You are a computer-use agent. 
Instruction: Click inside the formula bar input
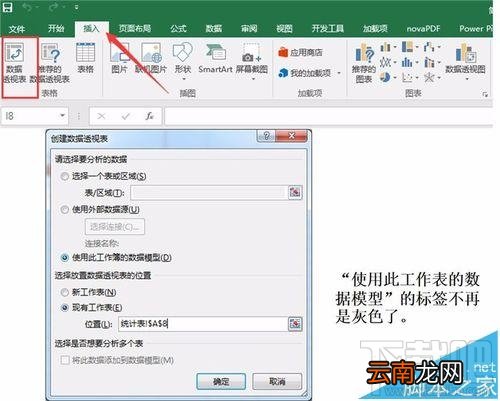(328, 116)
